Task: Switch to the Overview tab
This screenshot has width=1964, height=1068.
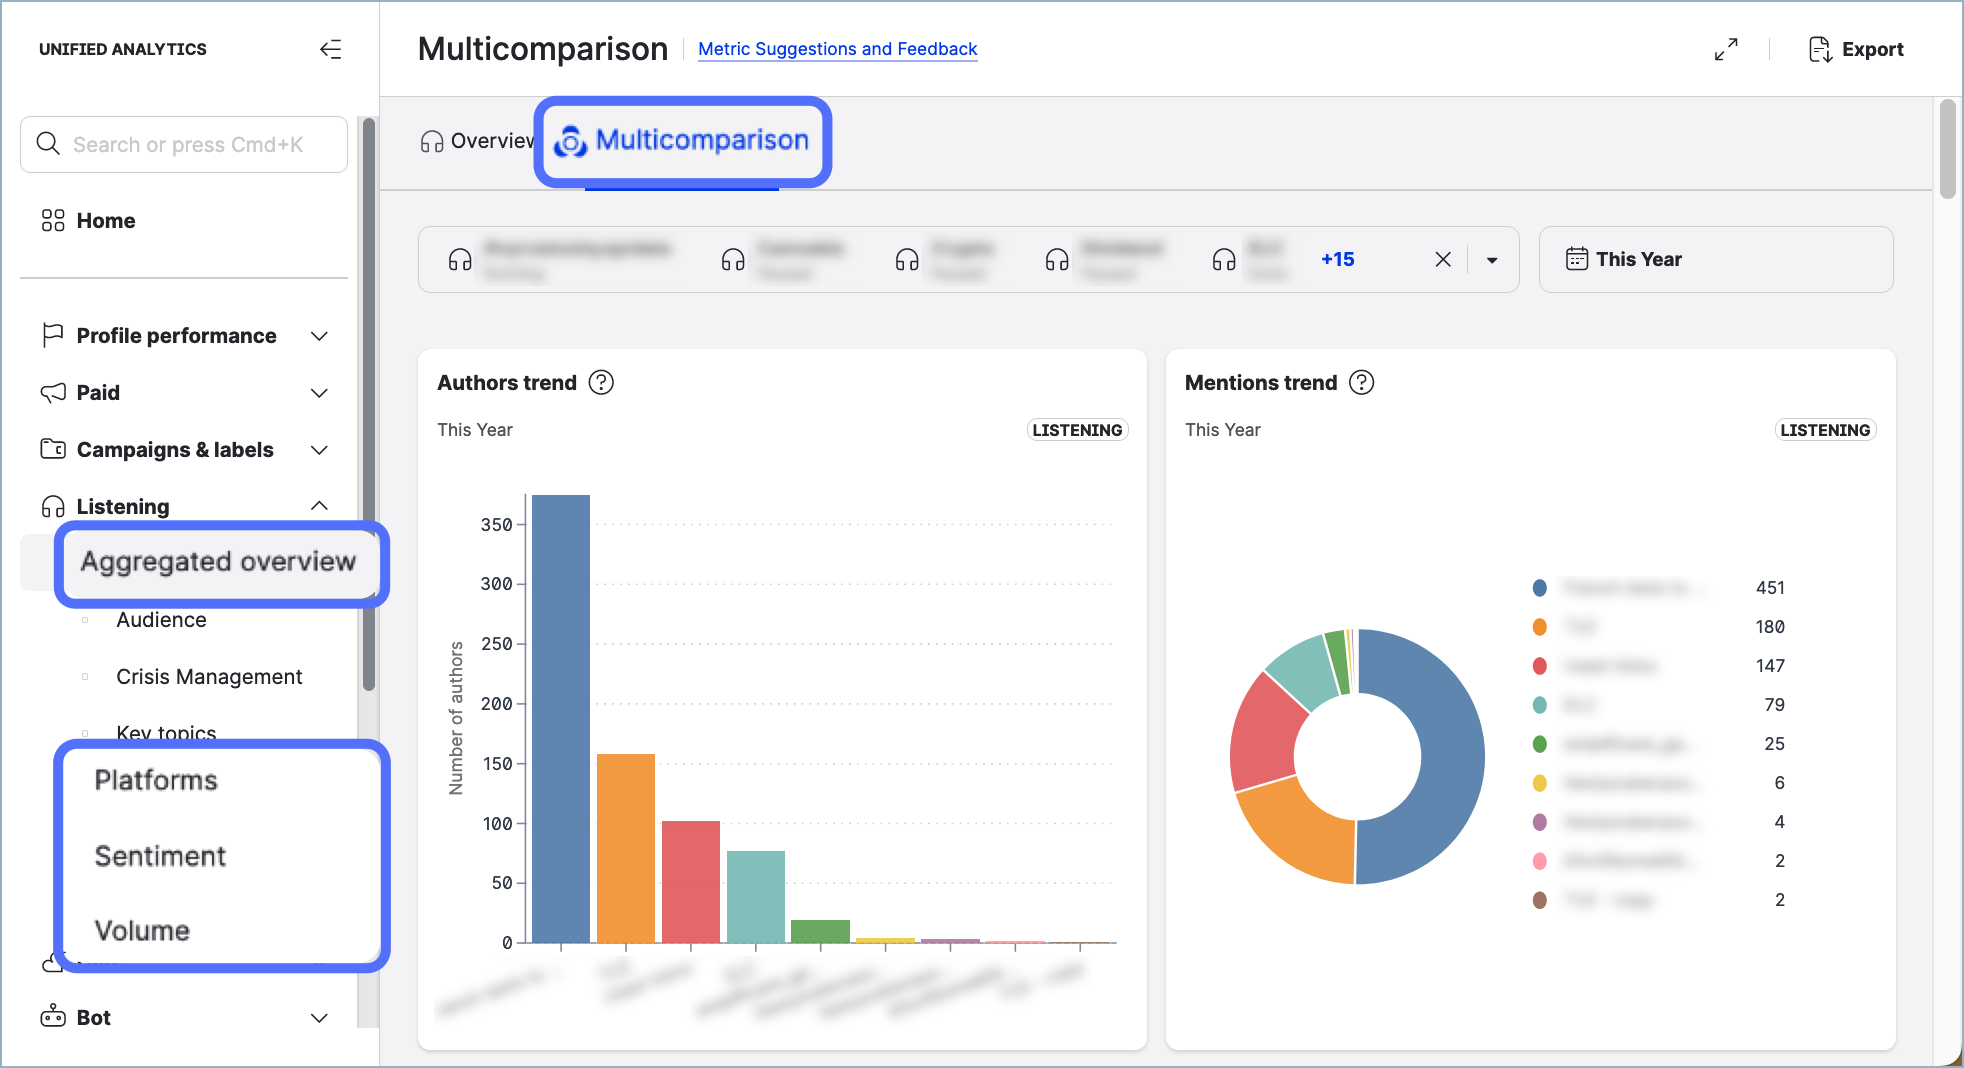Action: pos(477,141)
